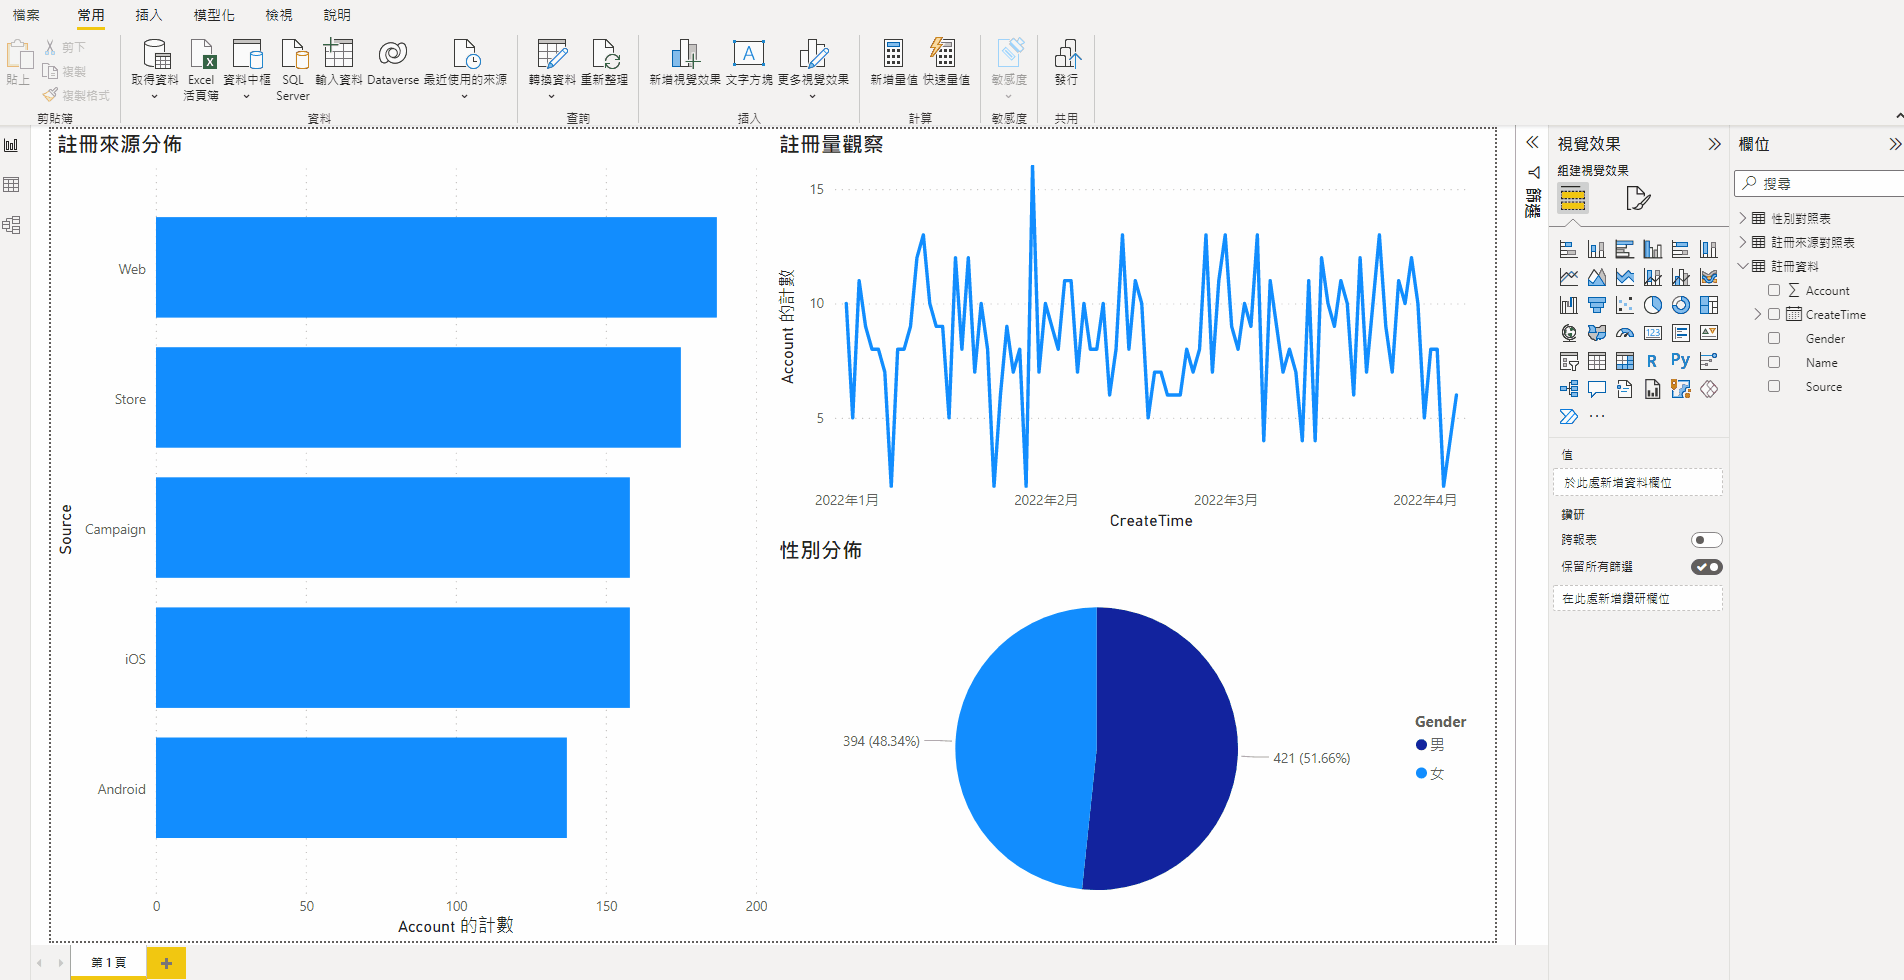Check the Account field checkbox
The width and height of the screenshot is (1904, 980).
[x=1774, y=290]
